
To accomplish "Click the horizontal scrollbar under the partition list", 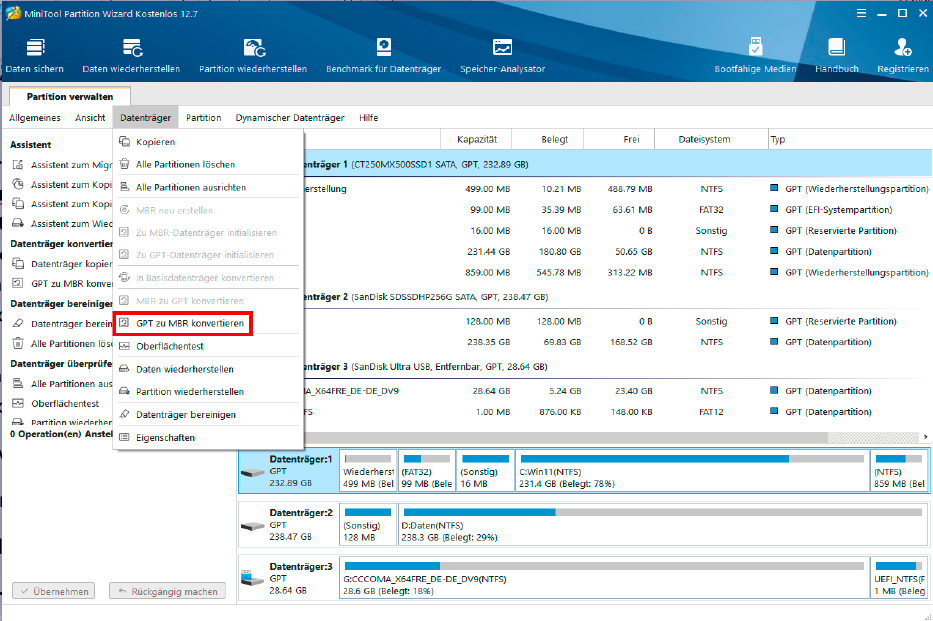I will tap(565, 437).
